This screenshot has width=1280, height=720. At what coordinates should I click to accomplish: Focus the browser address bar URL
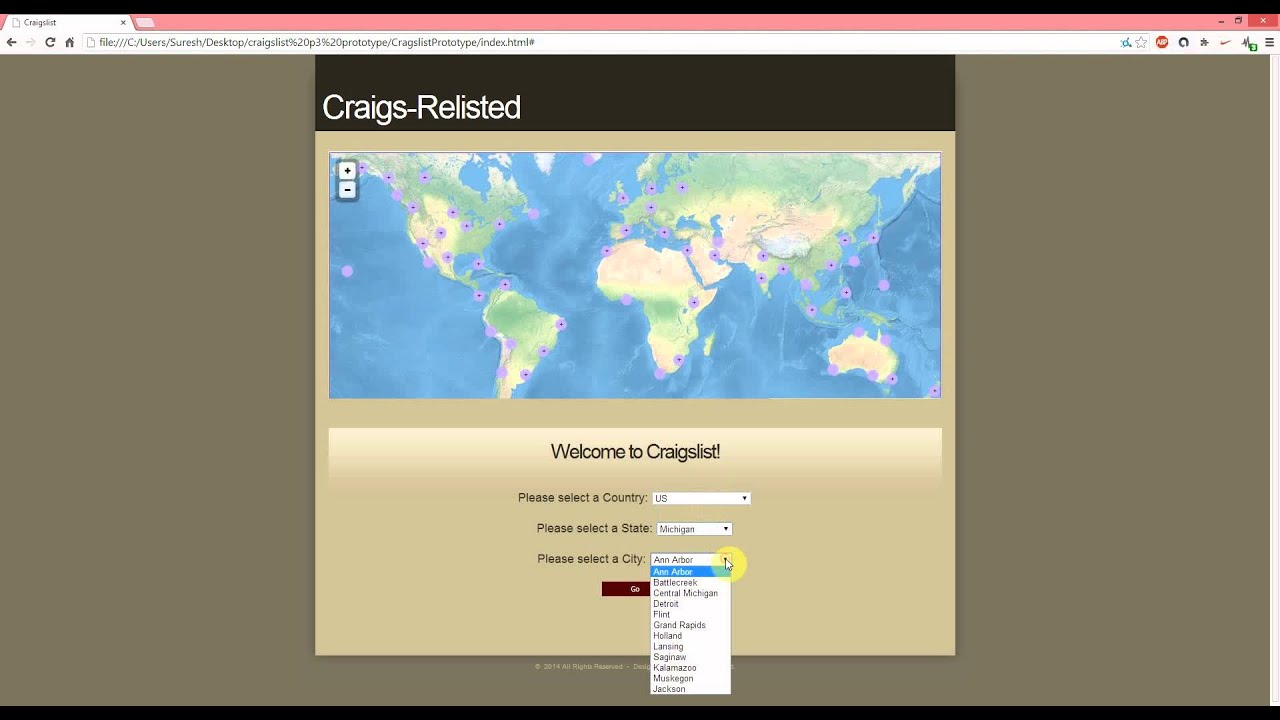pyautogui.click(x=600, y=42)
